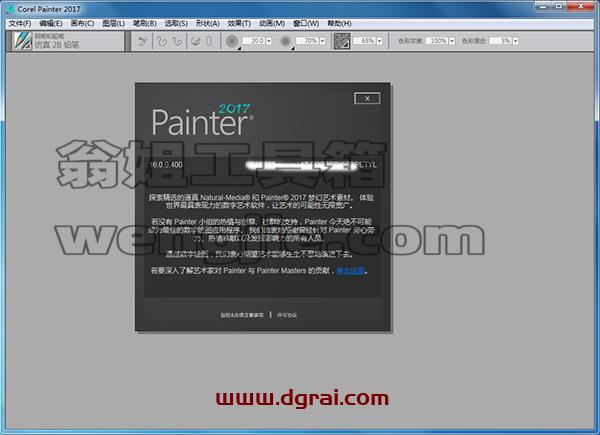Click the grain 65% value field
This screenshot has width=600, height=435.
pos(365,41)
